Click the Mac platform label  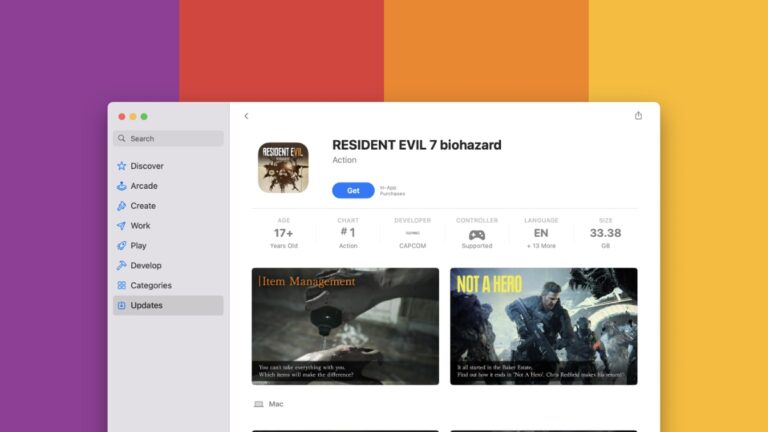pos(276,404)
